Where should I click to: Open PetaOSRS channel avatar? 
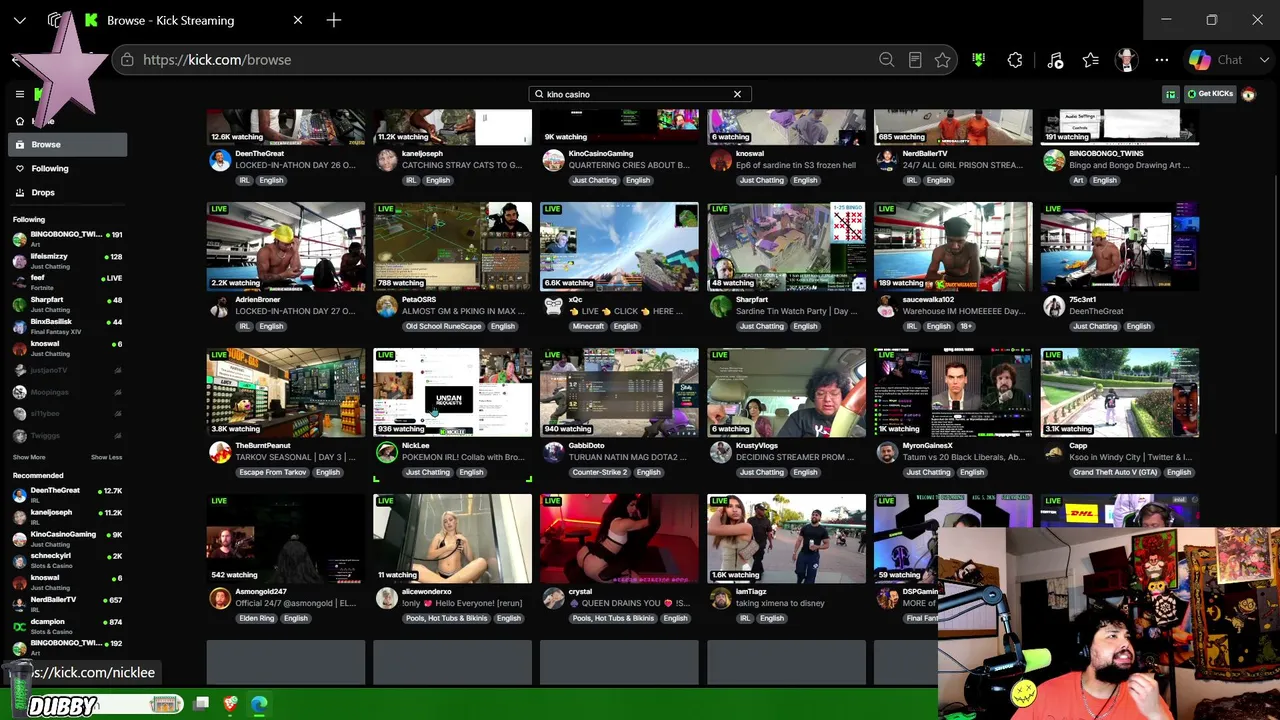[386, 307]
